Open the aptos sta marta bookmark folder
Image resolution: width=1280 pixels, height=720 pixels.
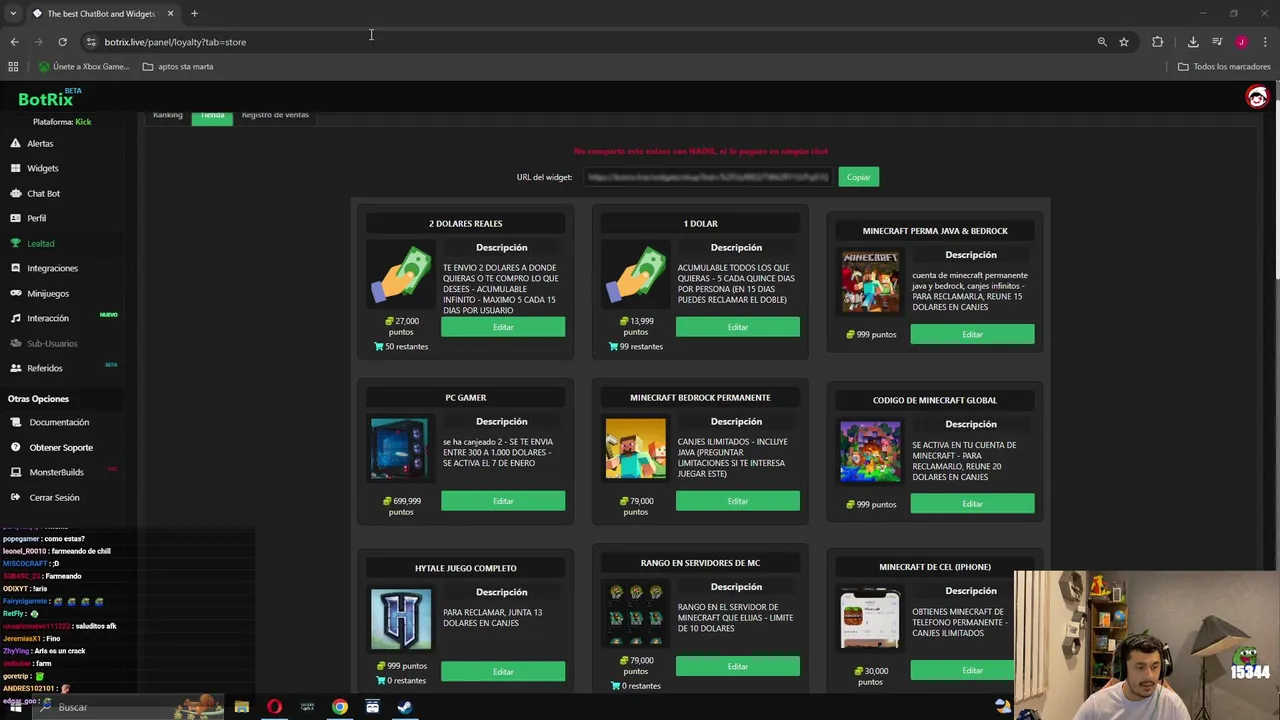pos(178,67)
